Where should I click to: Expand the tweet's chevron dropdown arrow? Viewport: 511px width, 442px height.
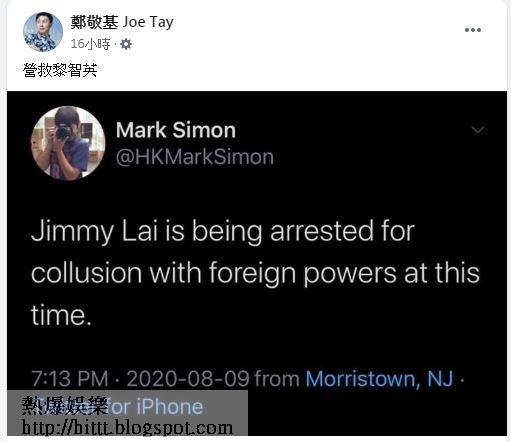[478, 130]
